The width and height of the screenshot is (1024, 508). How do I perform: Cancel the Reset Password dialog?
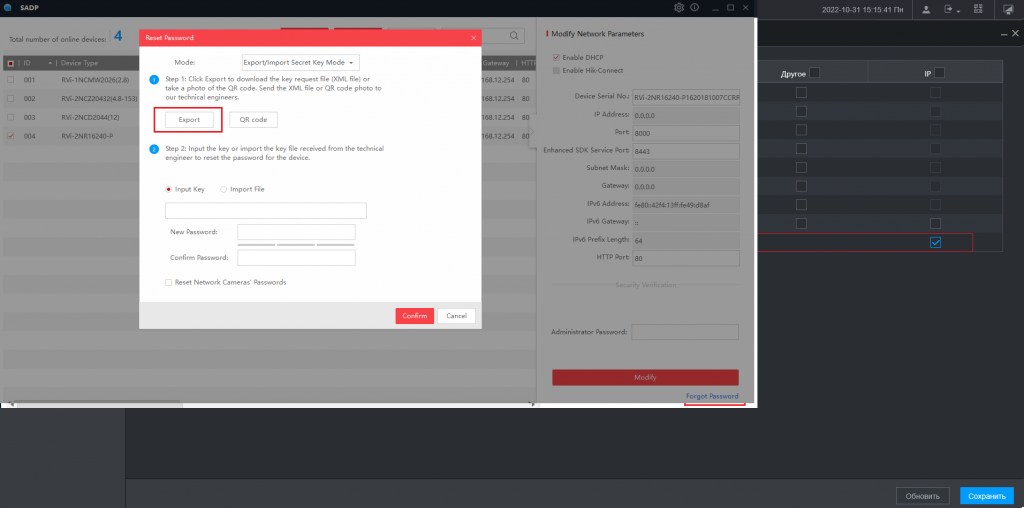(x=456, y=316)
